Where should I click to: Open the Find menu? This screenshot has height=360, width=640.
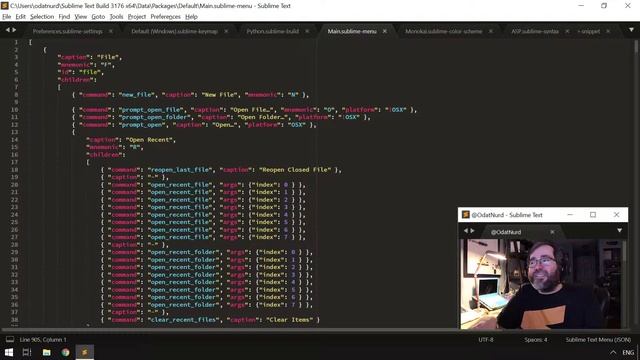click(64, 17)
